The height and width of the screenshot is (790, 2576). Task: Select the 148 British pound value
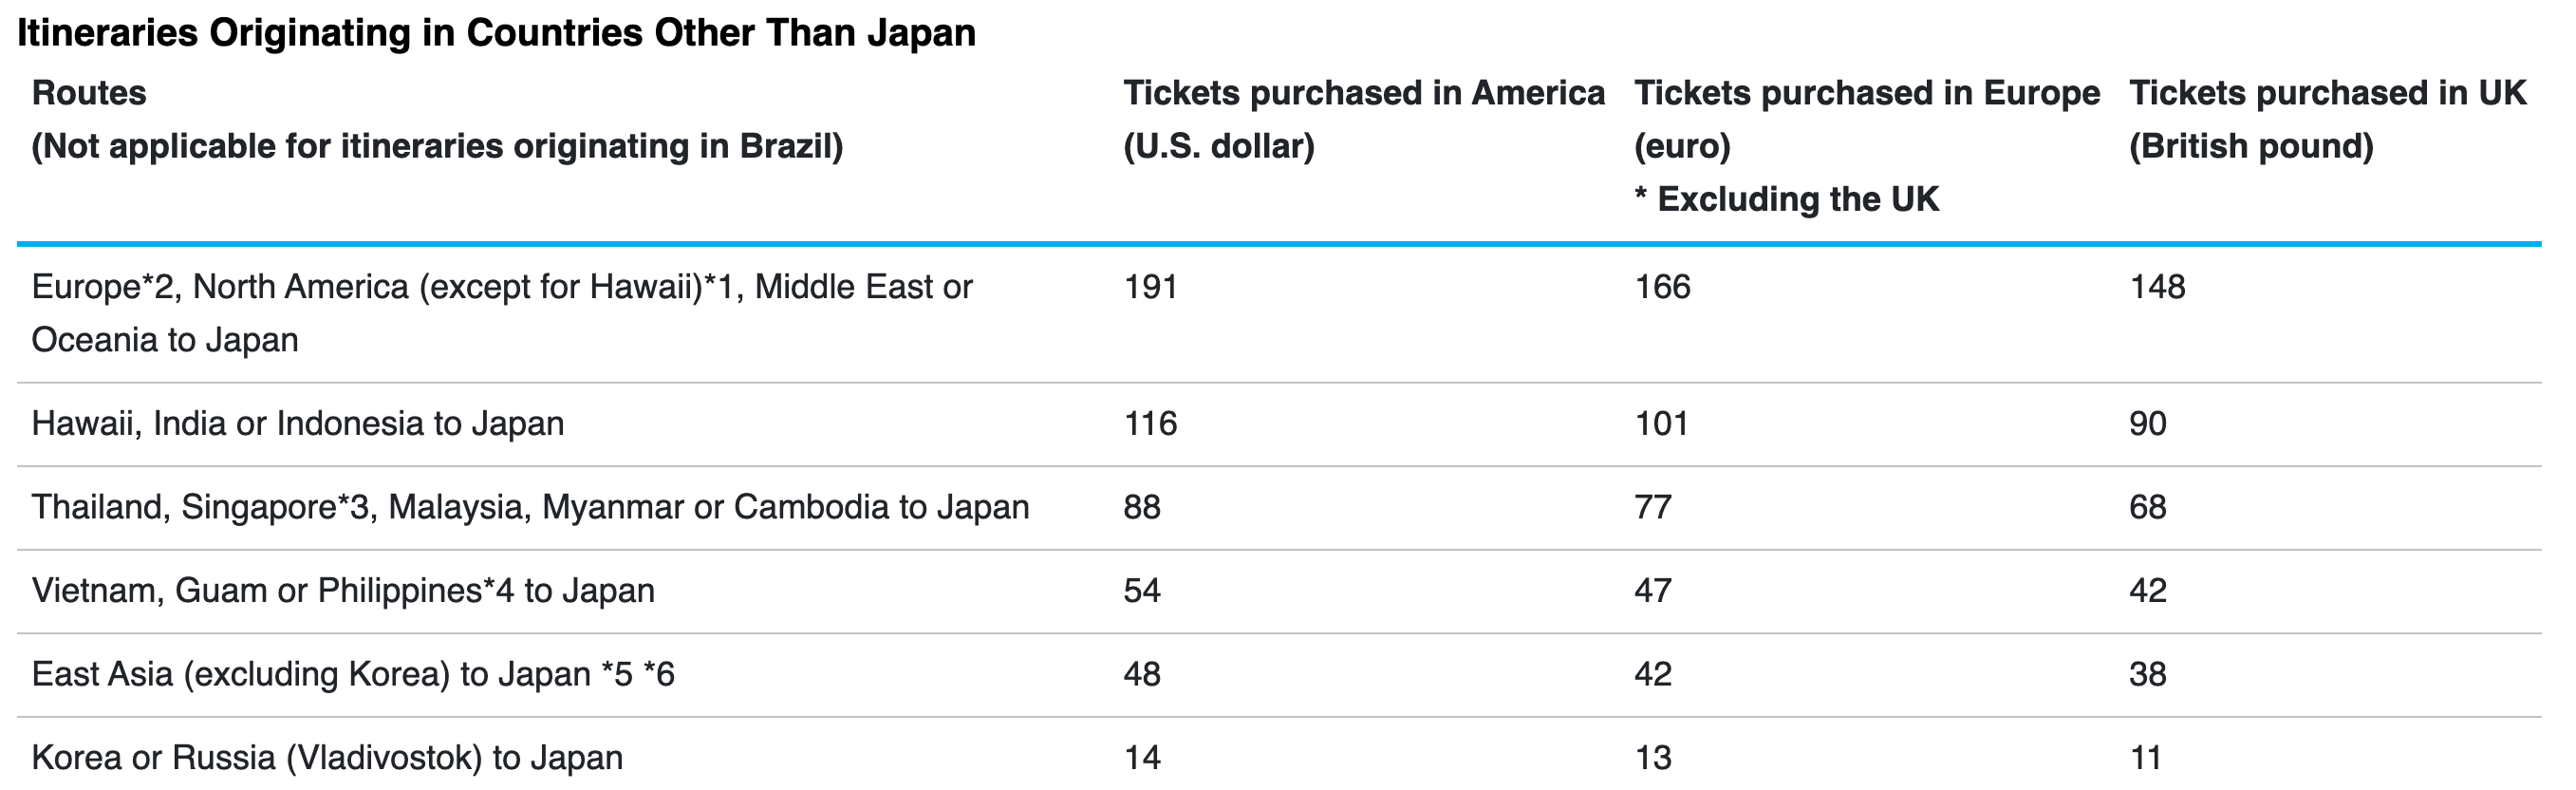(2157, 287)
